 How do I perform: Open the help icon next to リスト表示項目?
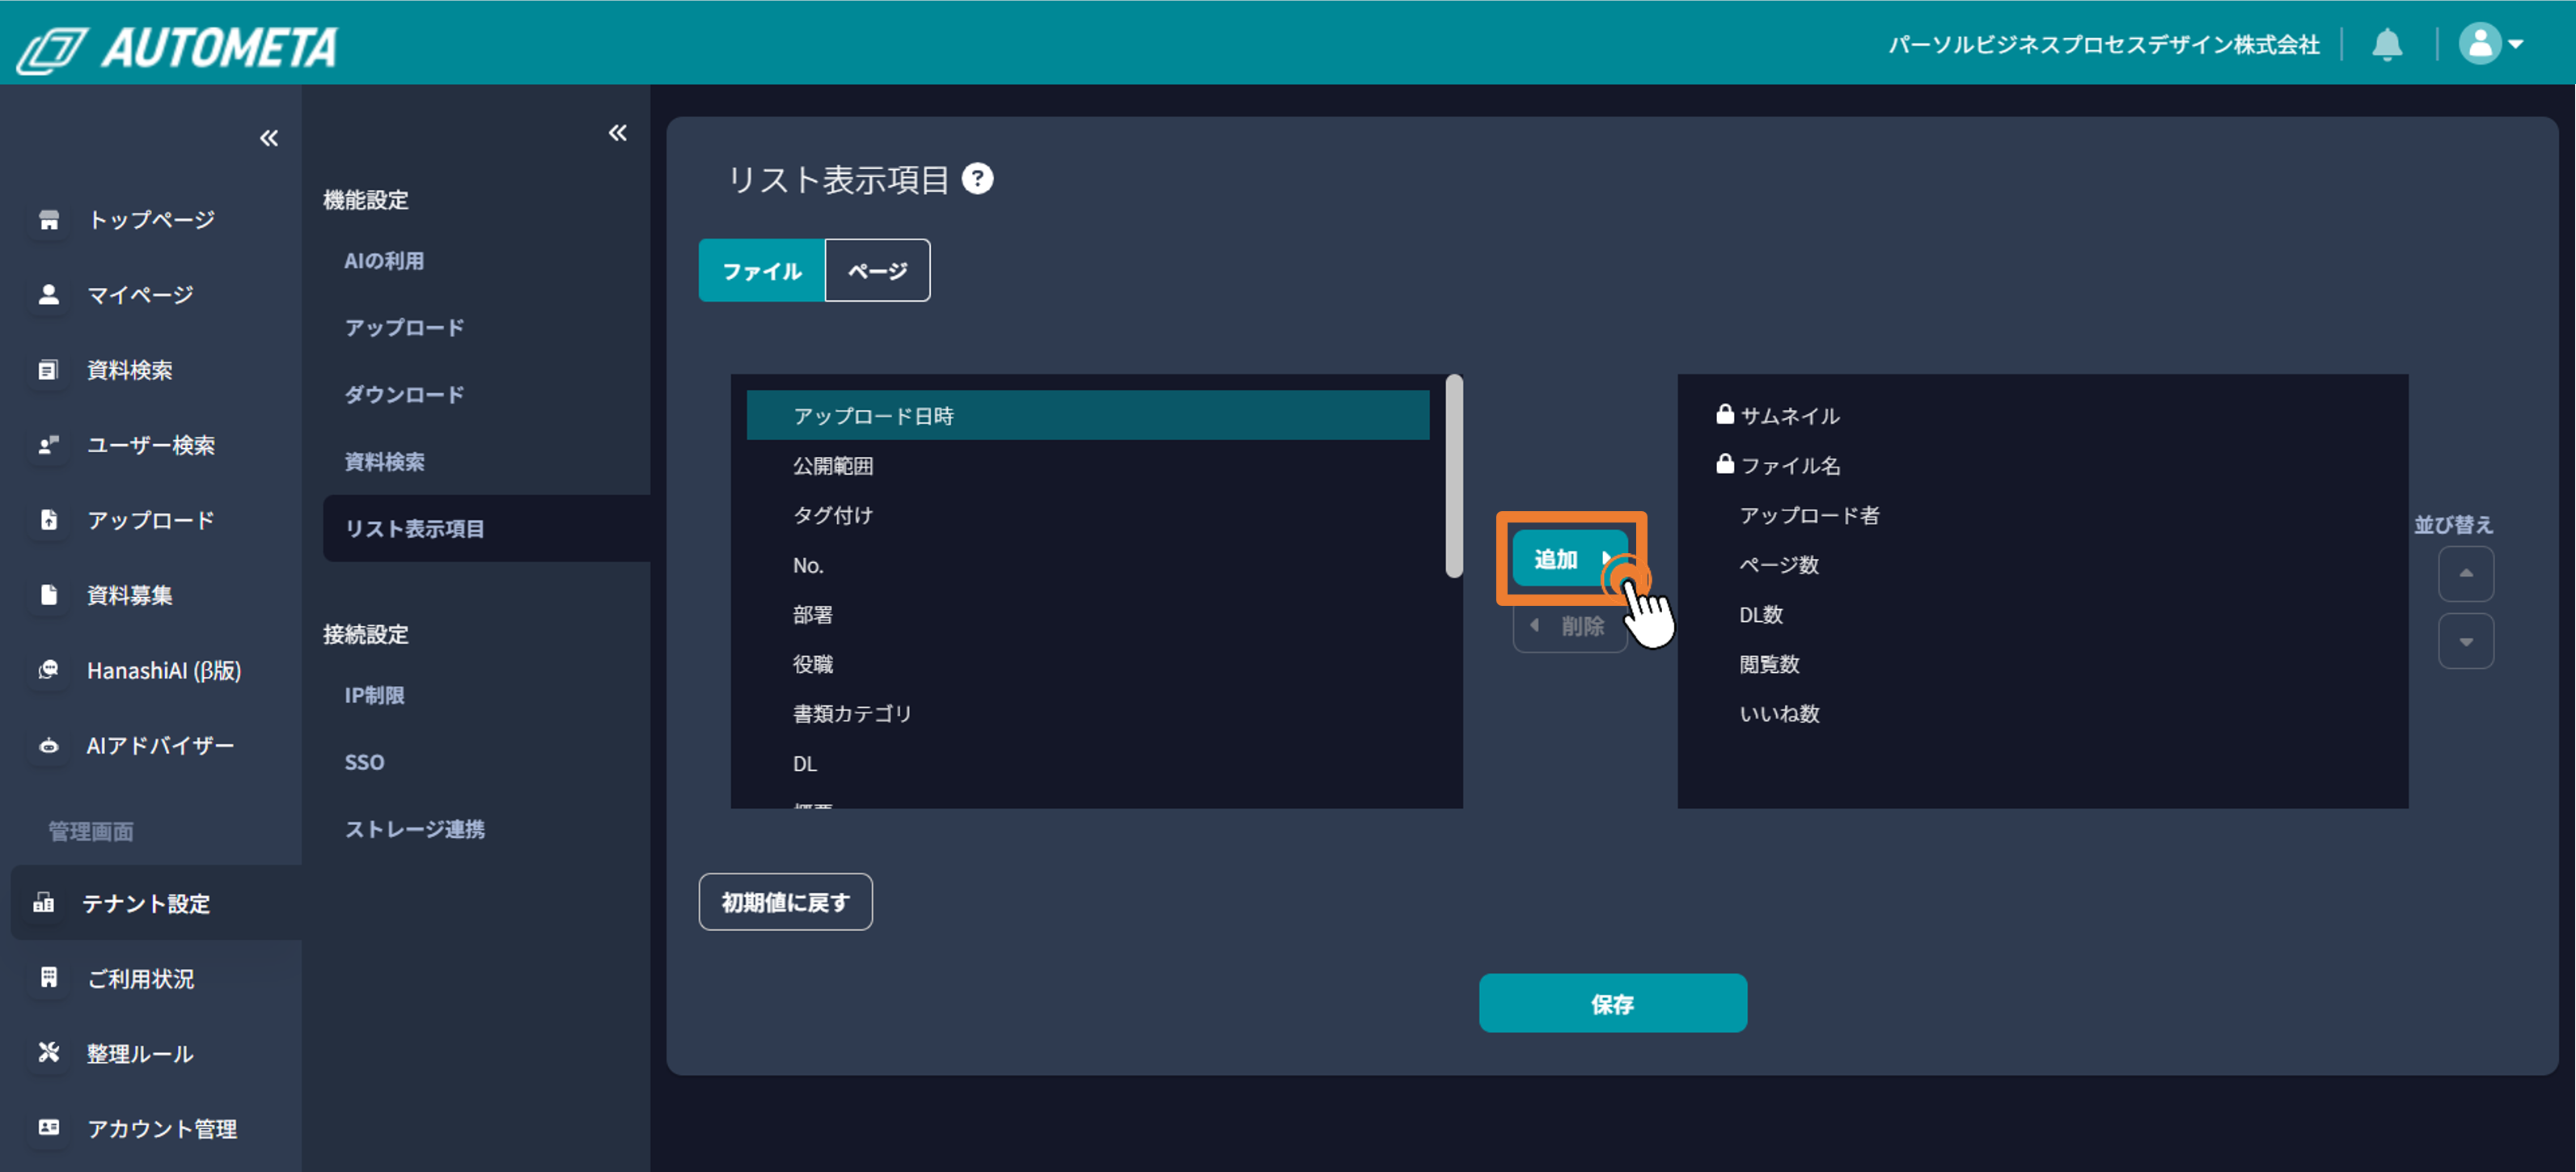tap(977, 179)
